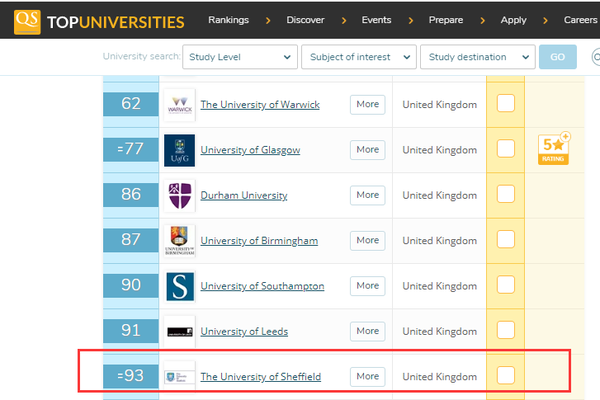The width and height of the screenshot is (600, 400).
Task: Click the Durham University shield logo
Action: click(179, 196)
